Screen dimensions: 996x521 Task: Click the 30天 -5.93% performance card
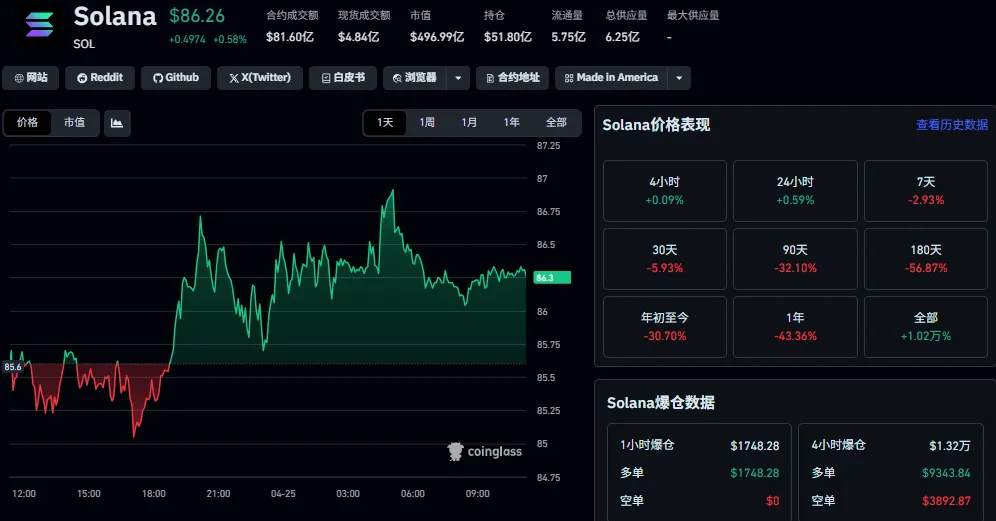coord(664,259)
